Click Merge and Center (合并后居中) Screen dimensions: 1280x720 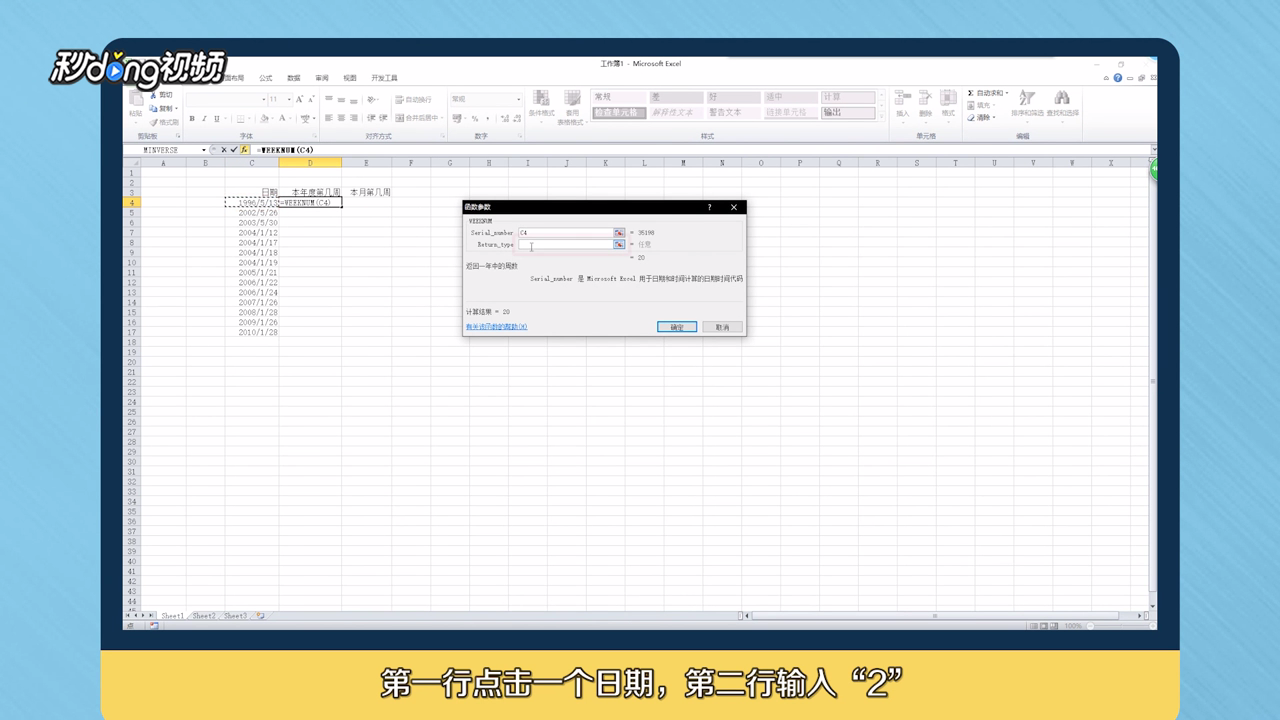click(417, 118)
